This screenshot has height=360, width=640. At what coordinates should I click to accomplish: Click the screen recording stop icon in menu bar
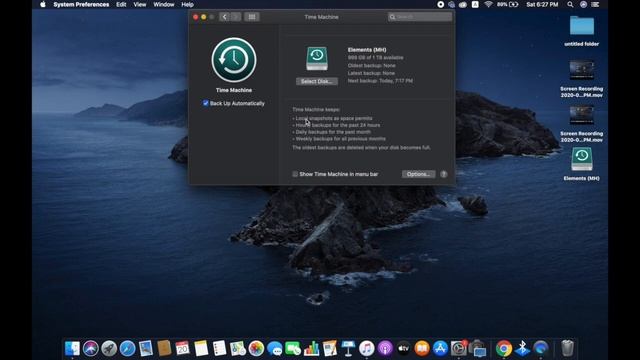(440, 4)
